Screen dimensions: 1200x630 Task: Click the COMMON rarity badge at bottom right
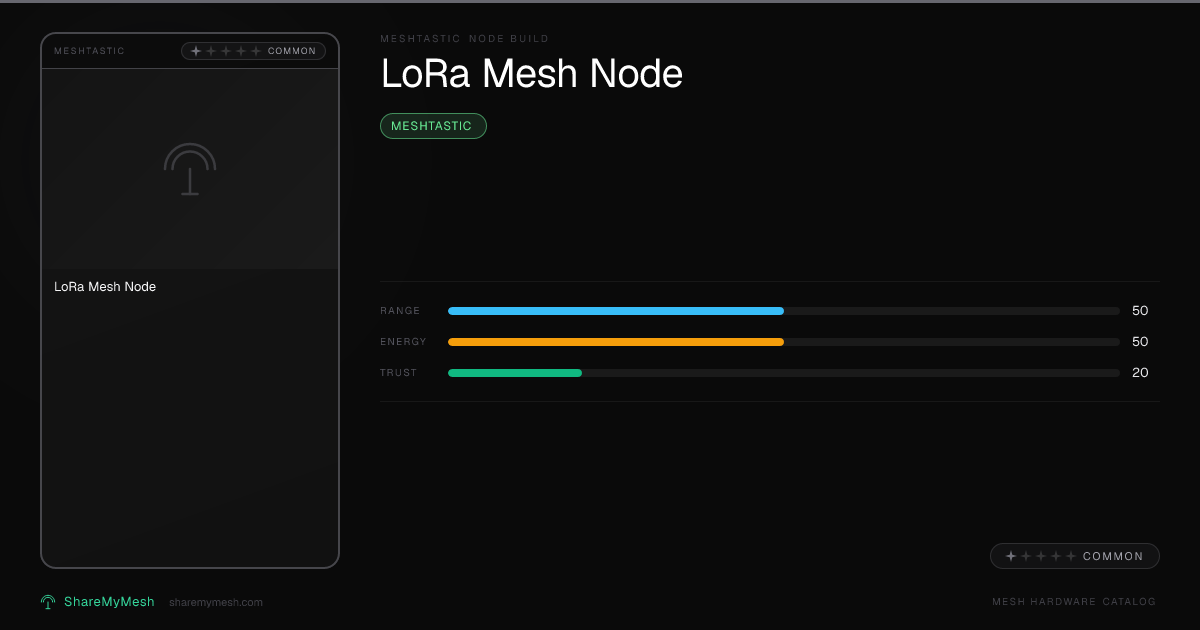[x=1075, y=556]
